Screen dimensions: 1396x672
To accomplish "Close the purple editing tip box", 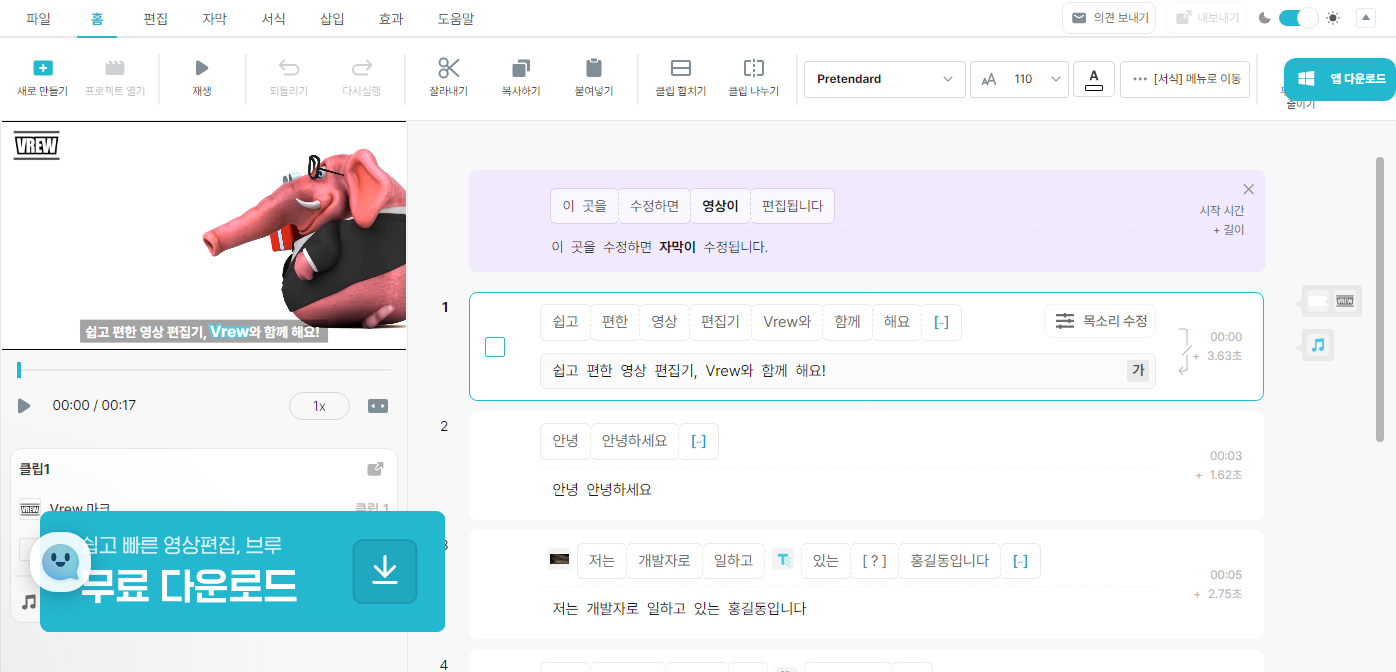I will click(x=1248, y=189).
